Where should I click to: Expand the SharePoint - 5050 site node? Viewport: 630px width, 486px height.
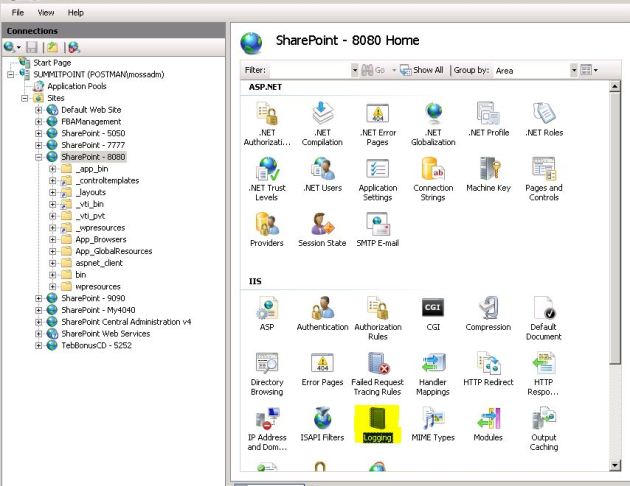click(x=39, y=133)
